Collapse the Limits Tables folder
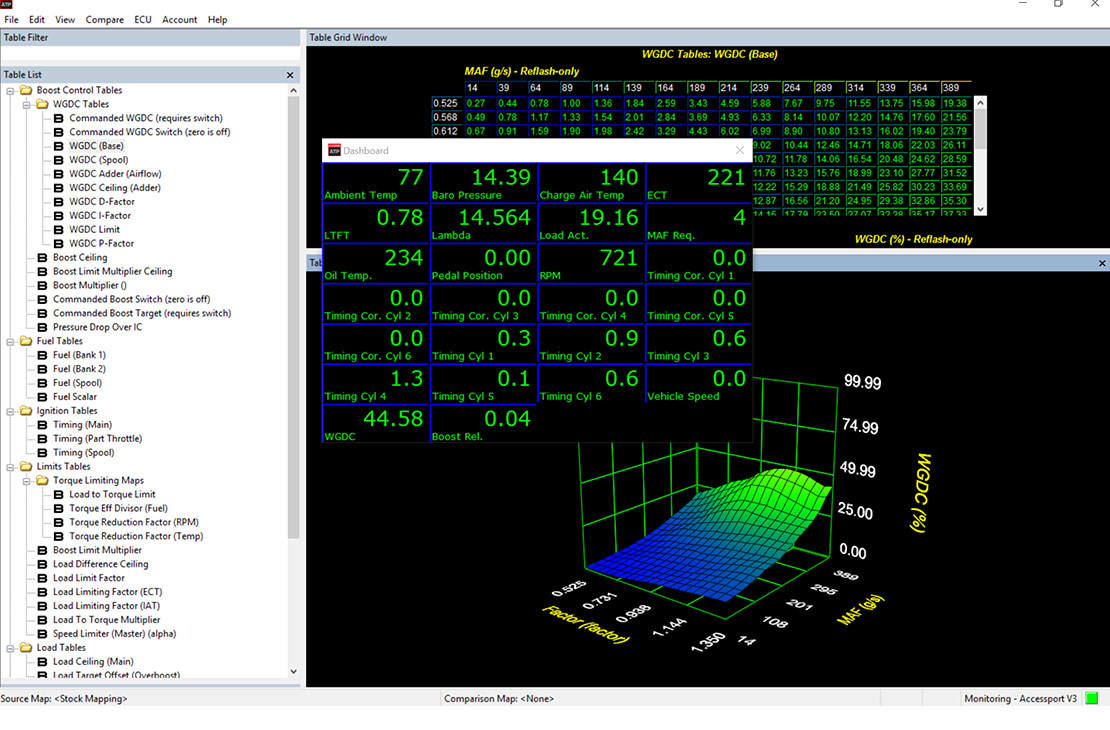The width and height of the screenshot is (1110, 730). tap(11, 467)
